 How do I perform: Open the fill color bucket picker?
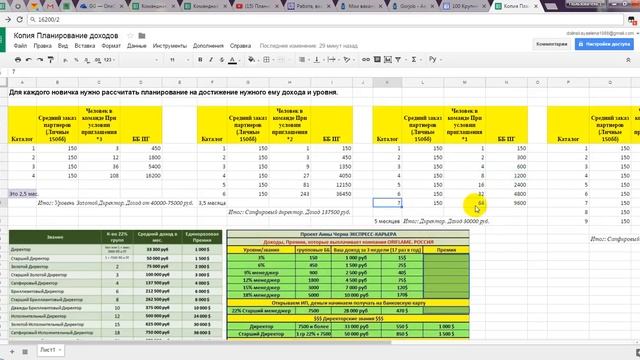tap(252, 60)
